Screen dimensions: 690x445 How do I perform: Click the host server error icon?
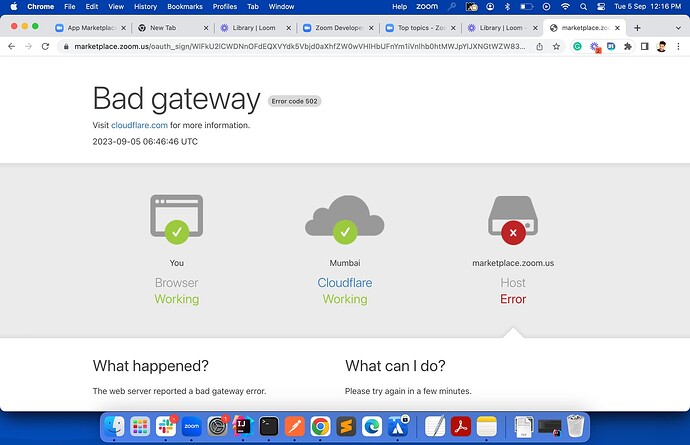513,220
